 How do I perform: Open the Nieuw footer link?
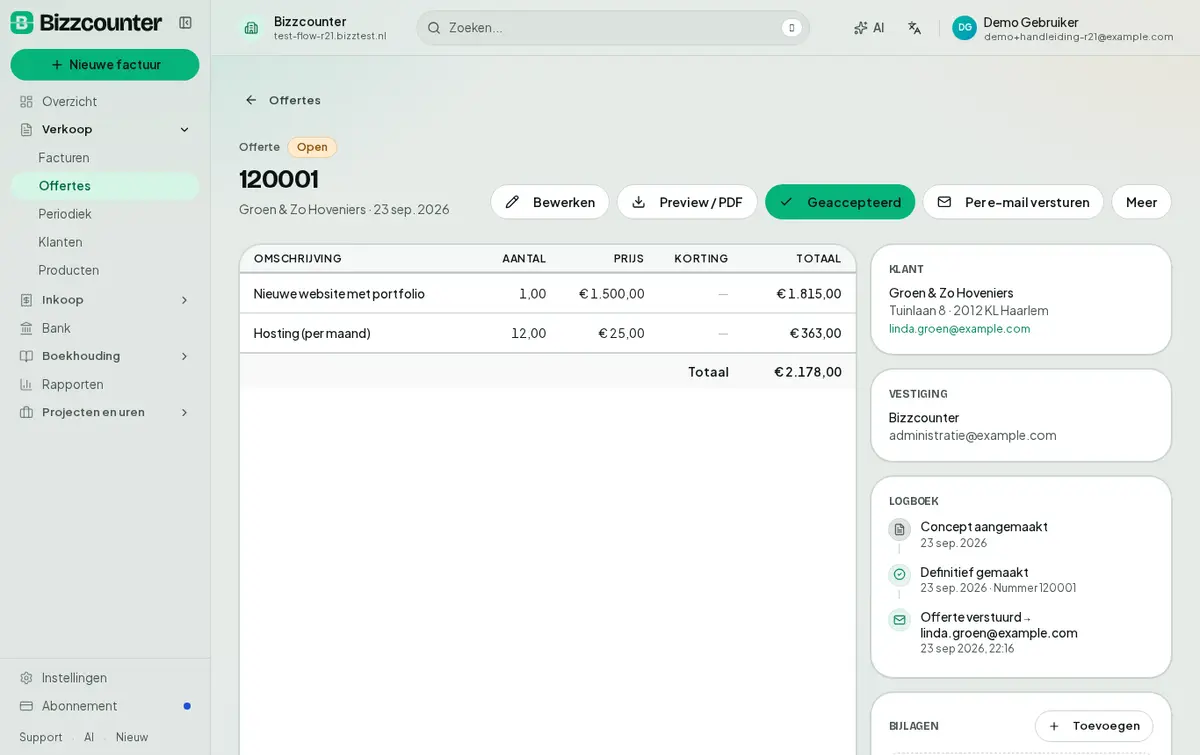(132, 737)
